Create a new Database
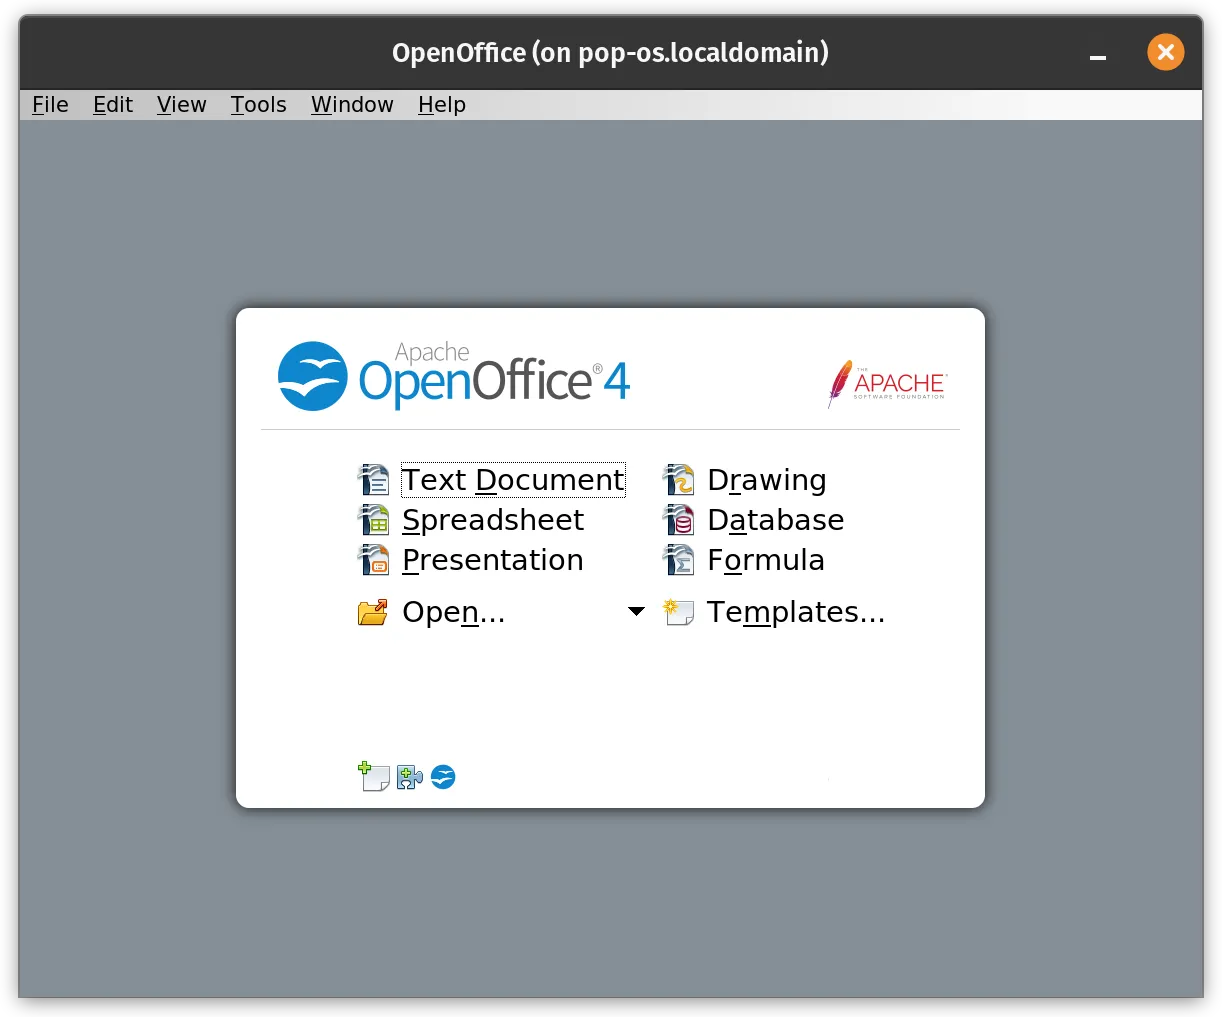 click(776, 519)
